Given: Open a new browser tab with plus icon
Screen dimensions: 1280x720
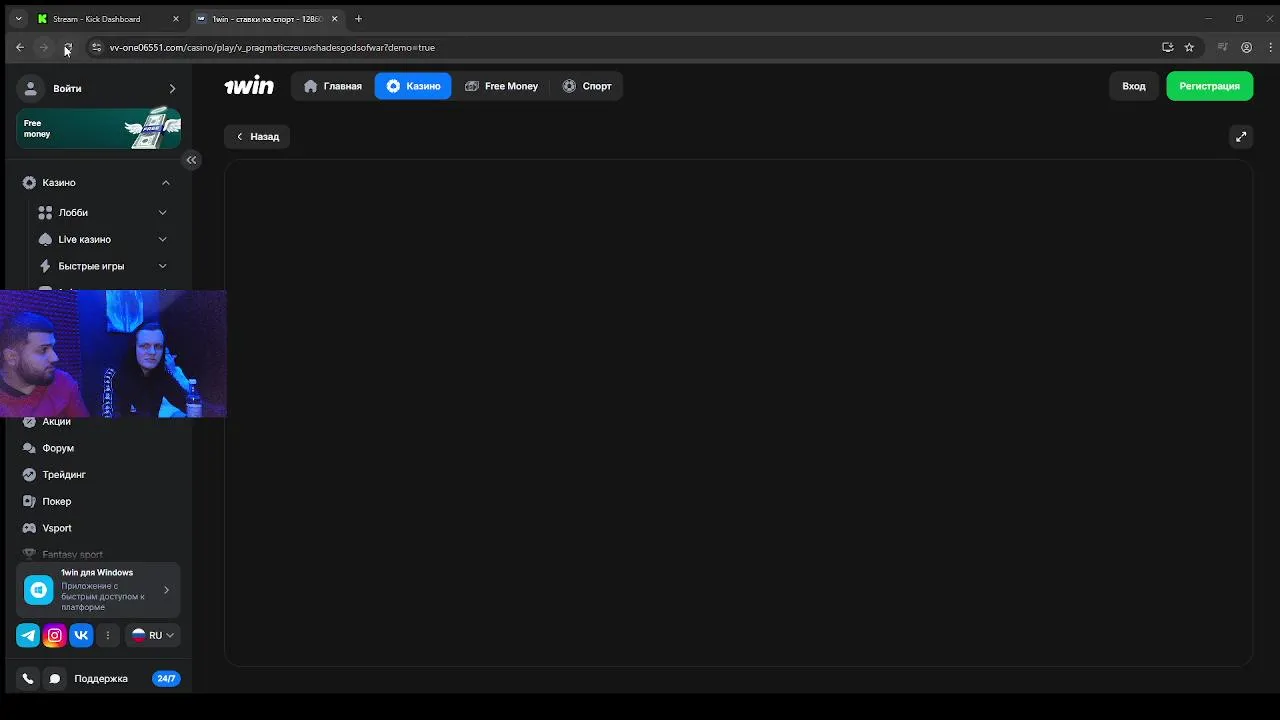Looking at the screenshot, I should 358,19.
